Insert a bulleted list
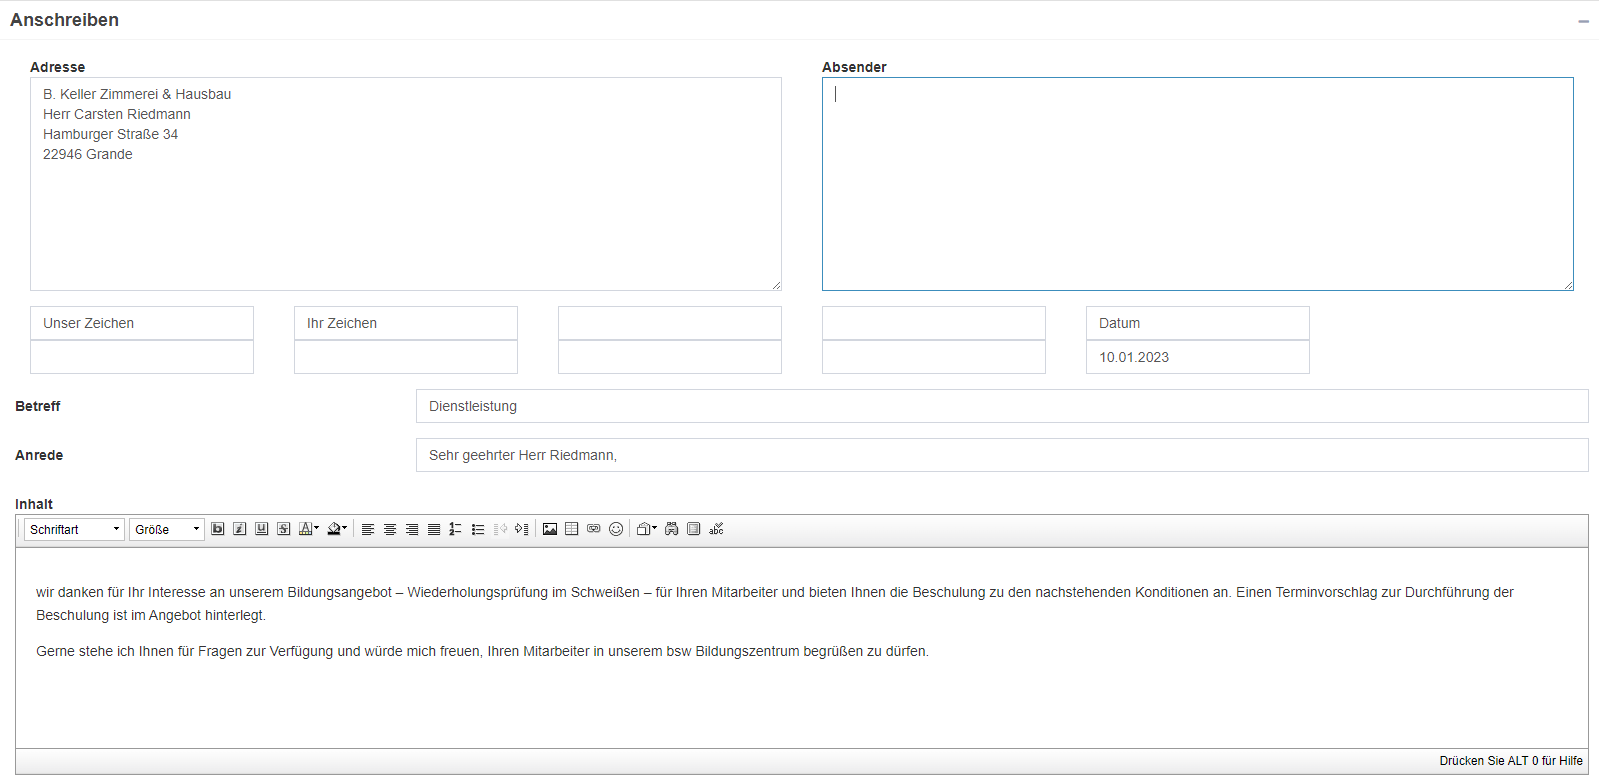 coord(478,529)
